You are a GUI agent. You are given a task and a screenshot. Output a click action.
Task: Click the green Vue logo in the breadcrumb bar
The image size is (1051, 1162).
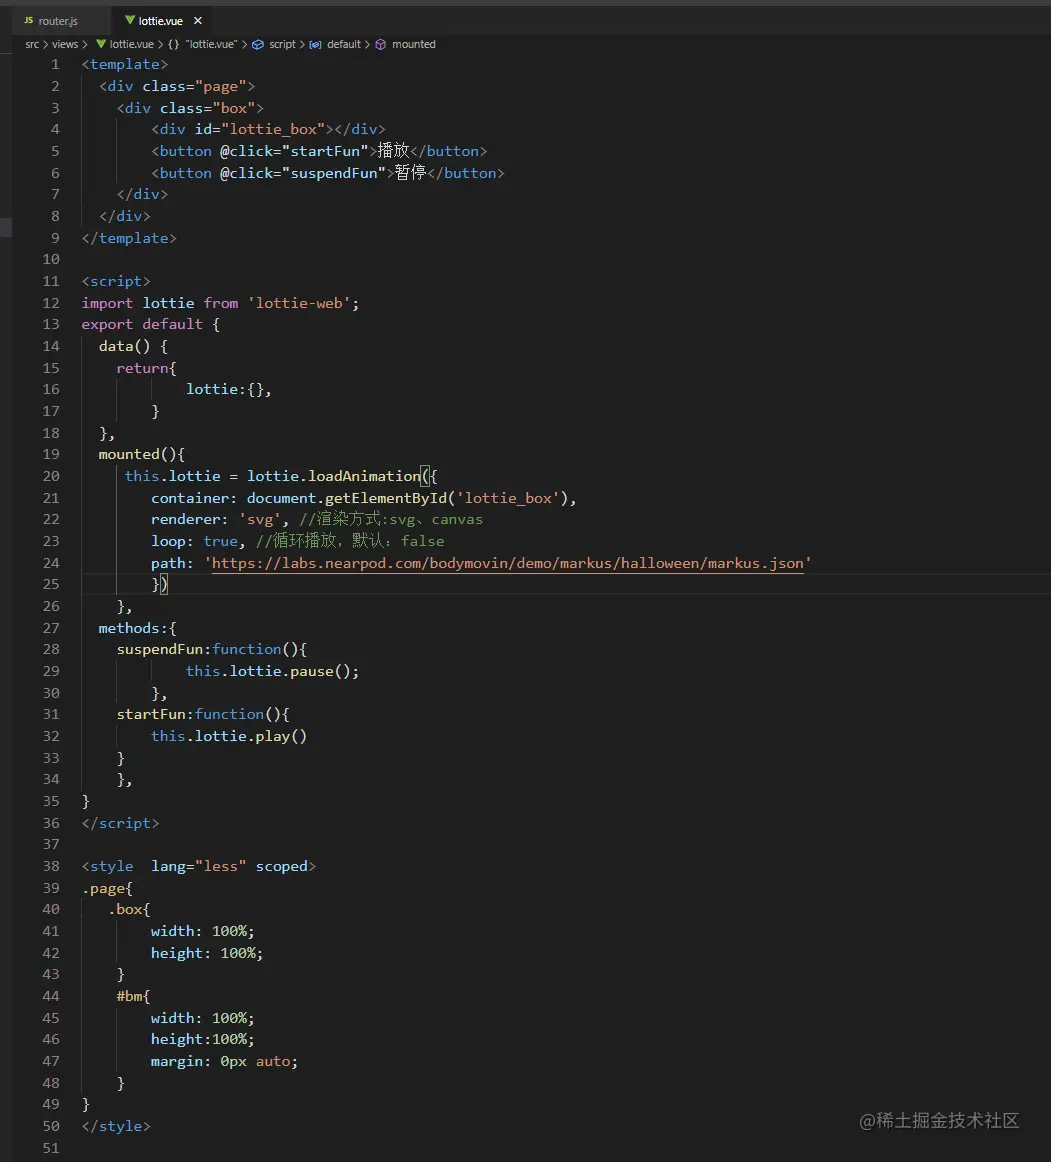tap(100, 44)
